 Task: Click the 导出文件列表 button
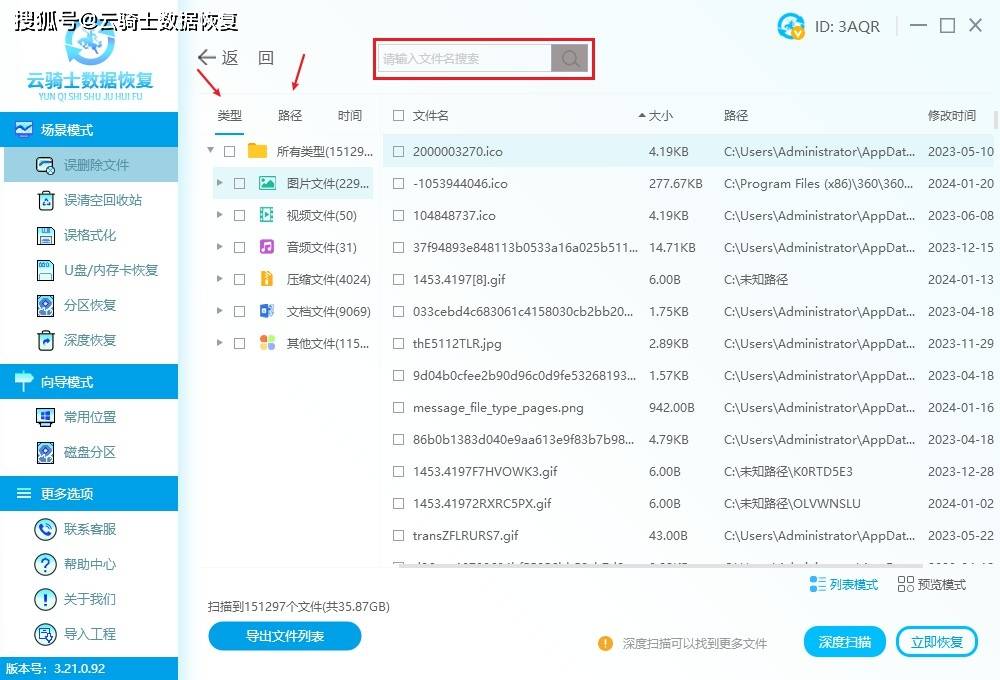[284, 636]
